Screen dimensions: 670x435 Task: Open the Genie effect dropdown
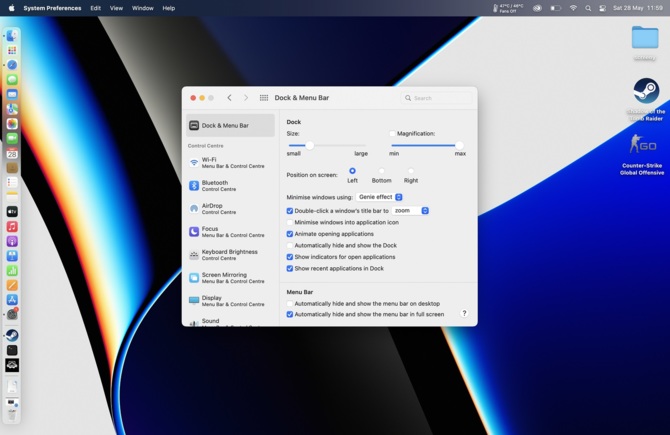[x=379, y=197]
